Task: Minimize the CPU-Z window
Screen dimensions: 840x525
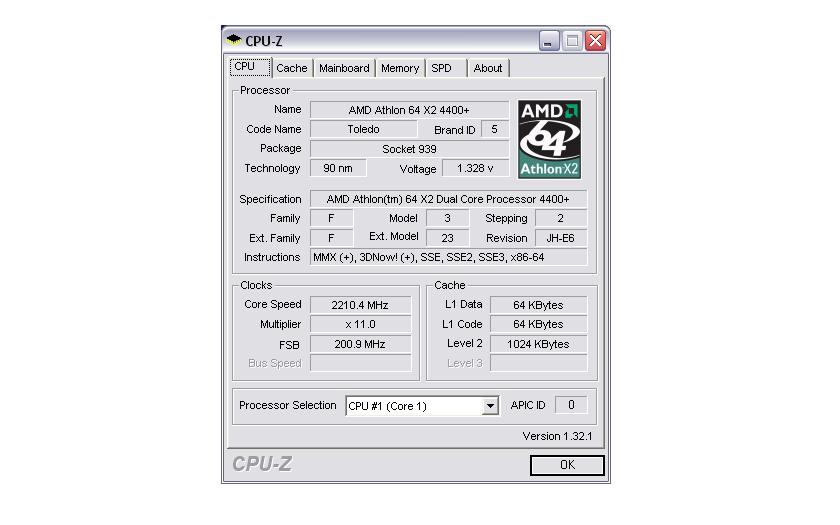Action: [x=549, y=41]
